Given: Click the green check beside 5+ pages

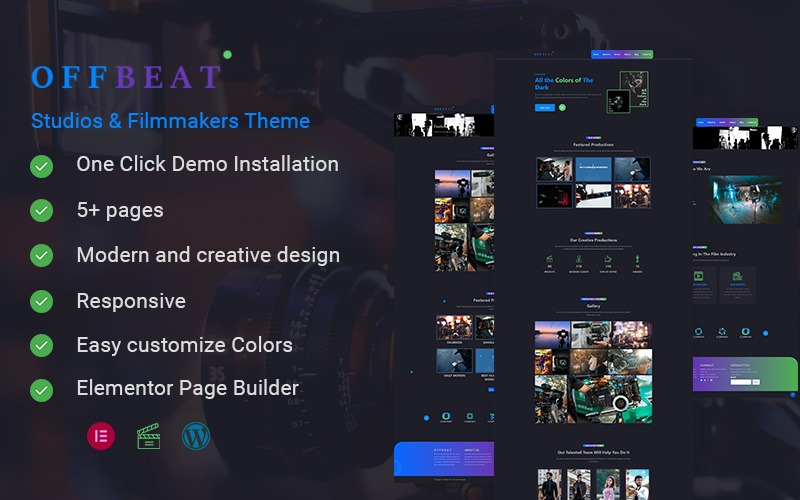Looking at the screenshot, I should click(41, 210).
